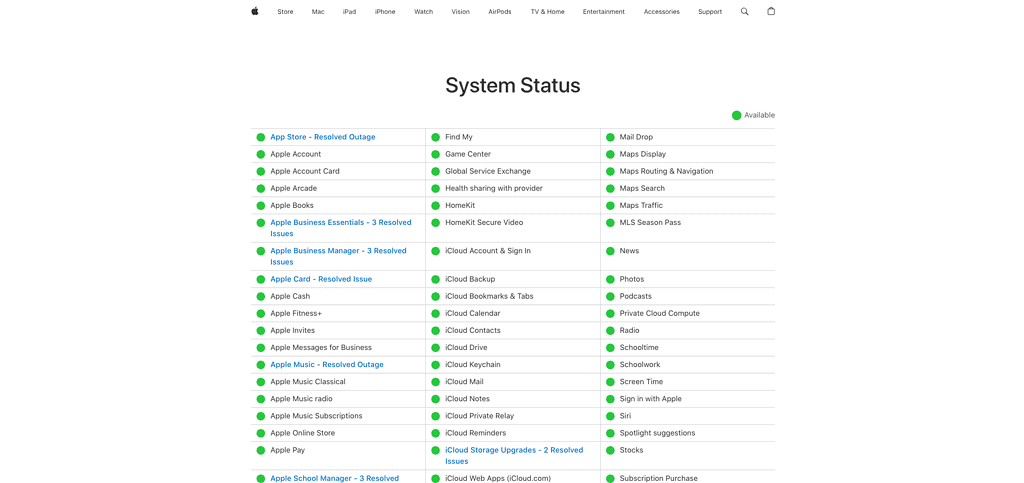Click green dot beside Apple Pay

pos(261,450)
